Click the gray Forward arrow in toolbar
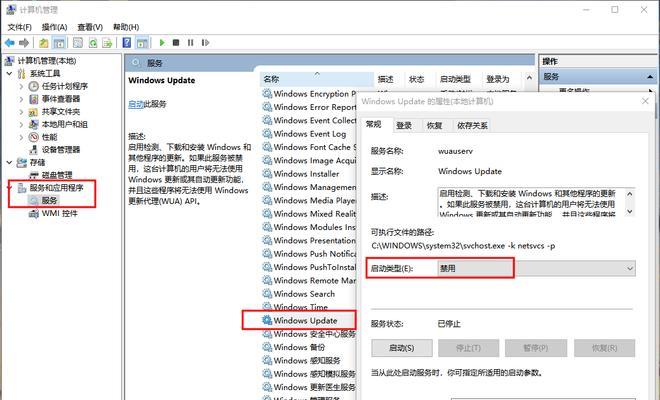Screen dimensions: 660x400 [x=24, y=43]
